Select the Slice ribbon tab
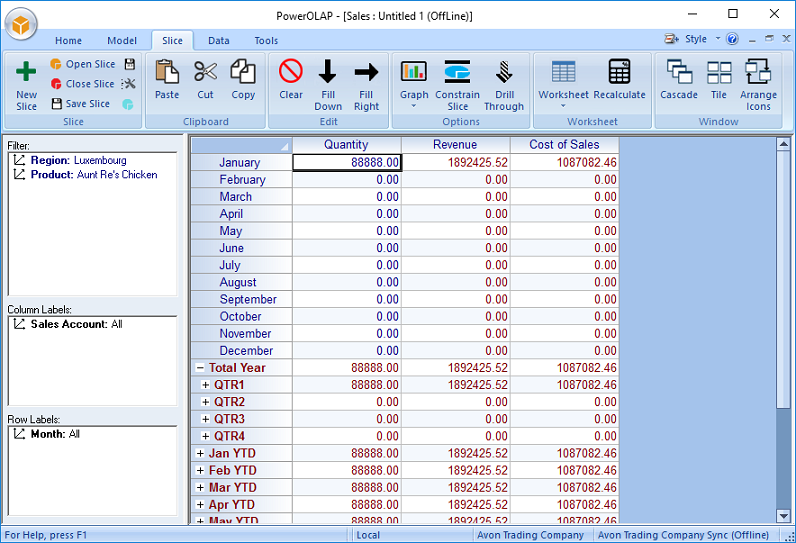The height and width of the screenshot is (543, 796). tap(172, 41)
